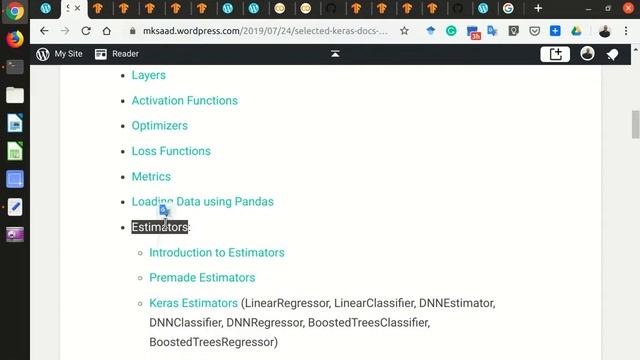640x360 pixels.
Task: Go back to the previous page
Action: pos(44,31)
